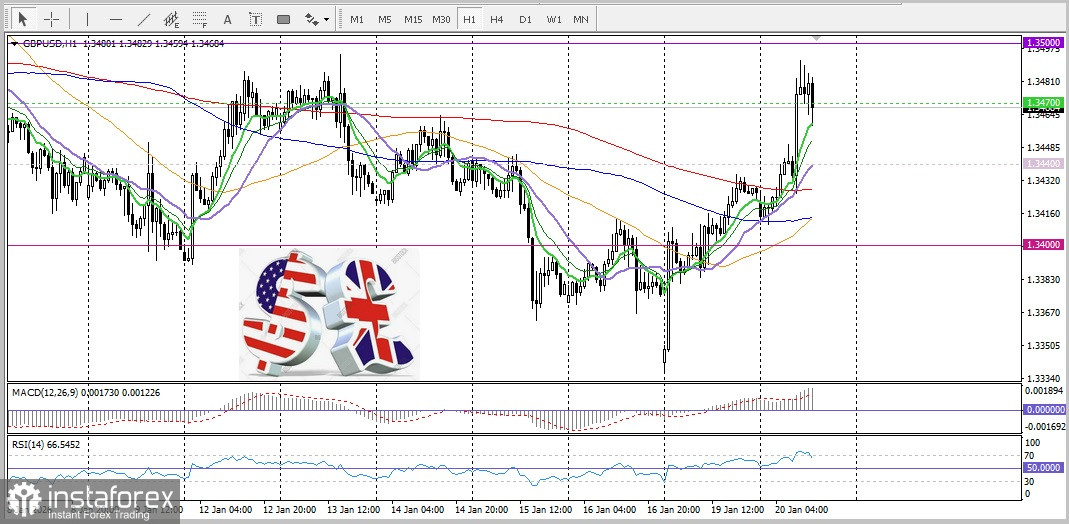Switch to W1 timeframe
Image resolution: width=1069 pixels, height=524 pixels.
554,19
